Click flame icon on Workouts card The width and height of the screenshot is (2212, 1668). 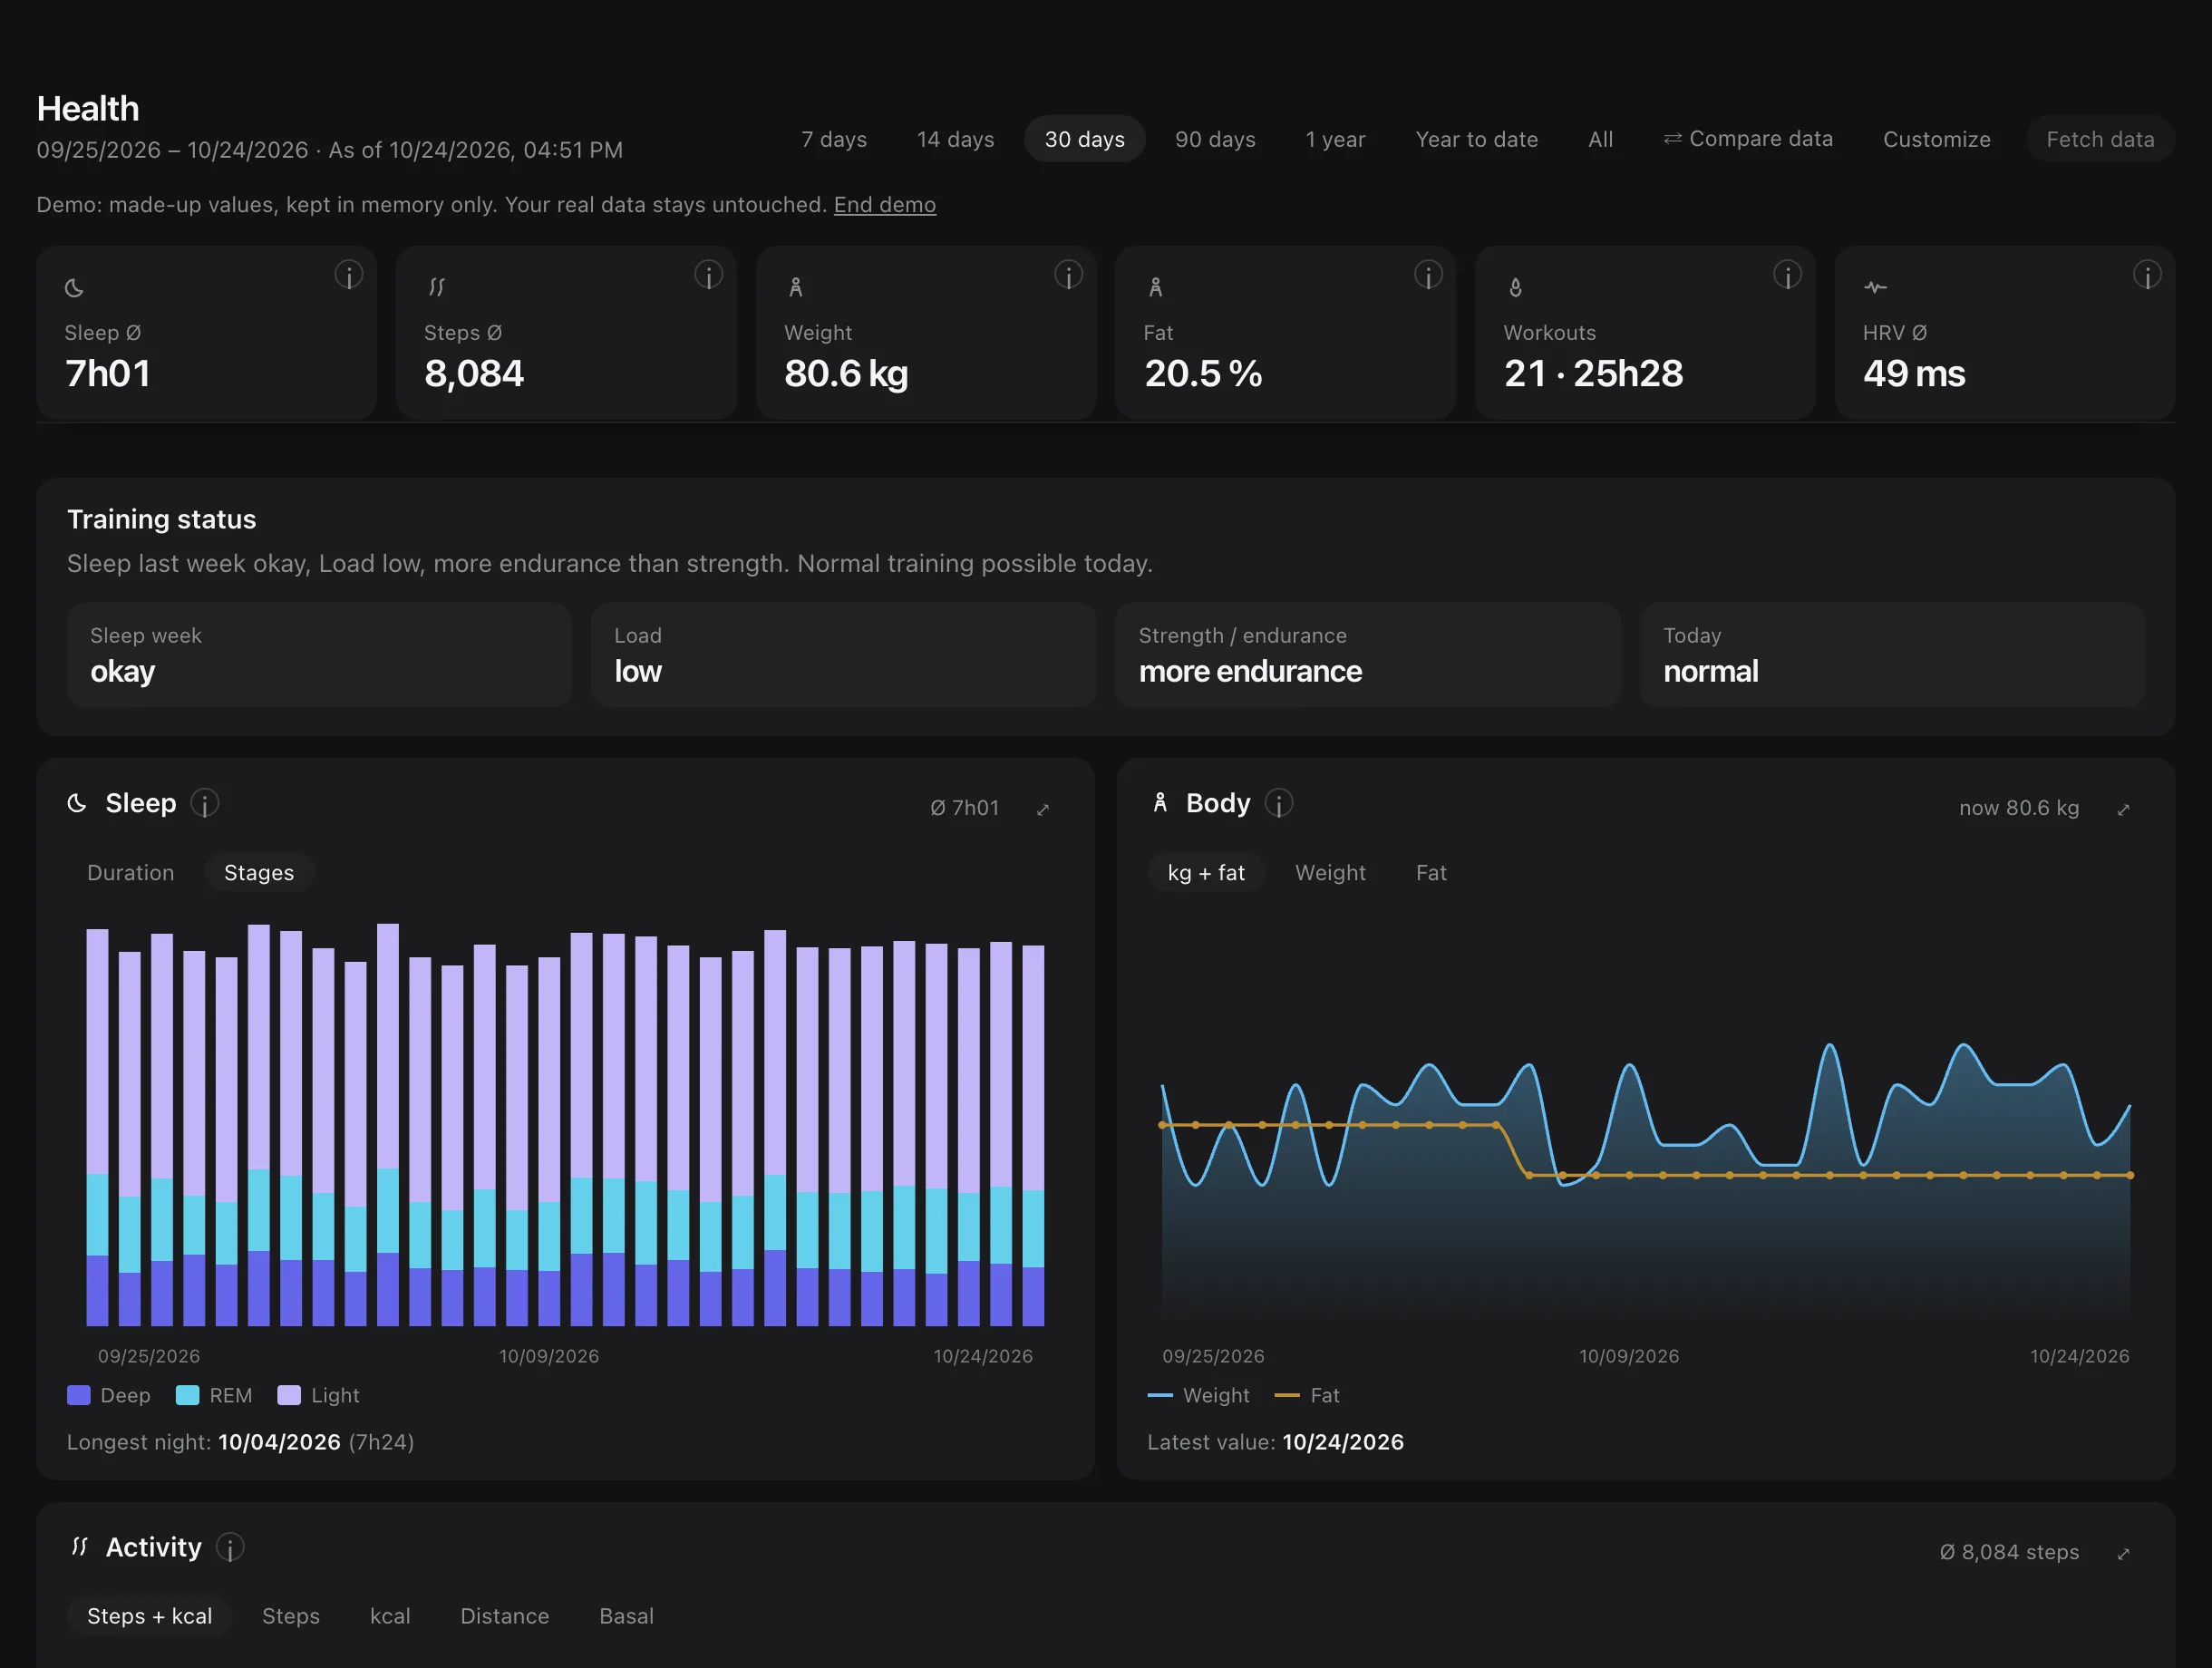pyautogui.click(x=1515, y=288)
